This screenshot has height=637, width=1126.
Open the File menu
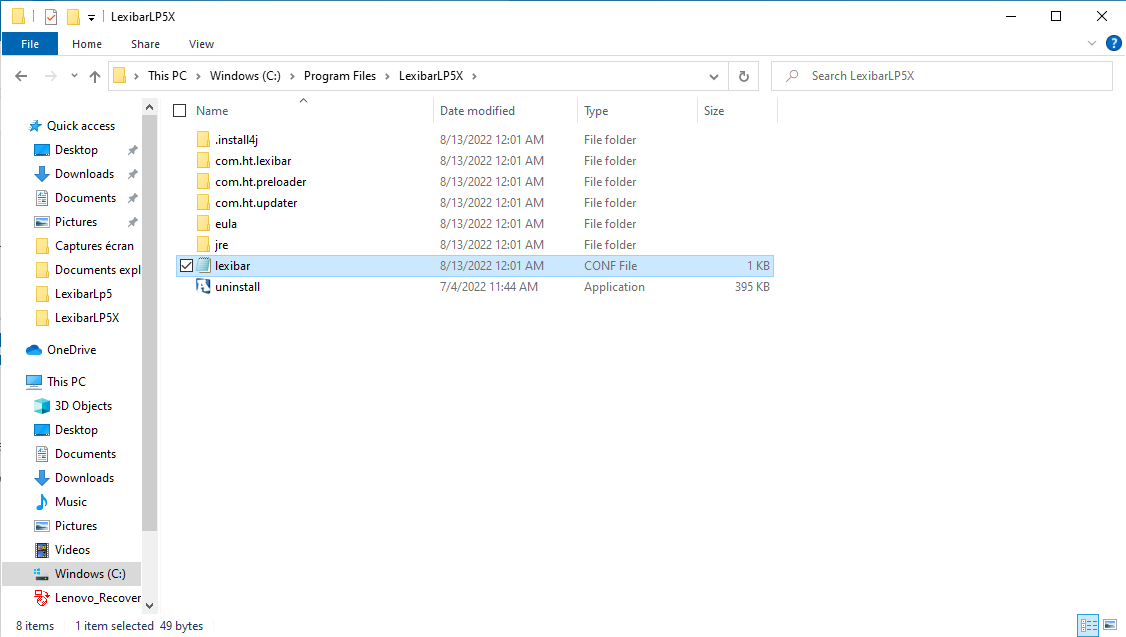tap(30, 44)
